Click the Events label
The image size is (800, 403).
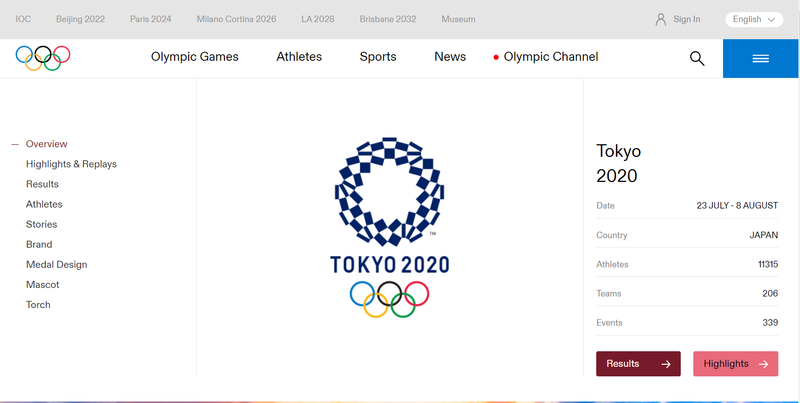pos(609,322)
